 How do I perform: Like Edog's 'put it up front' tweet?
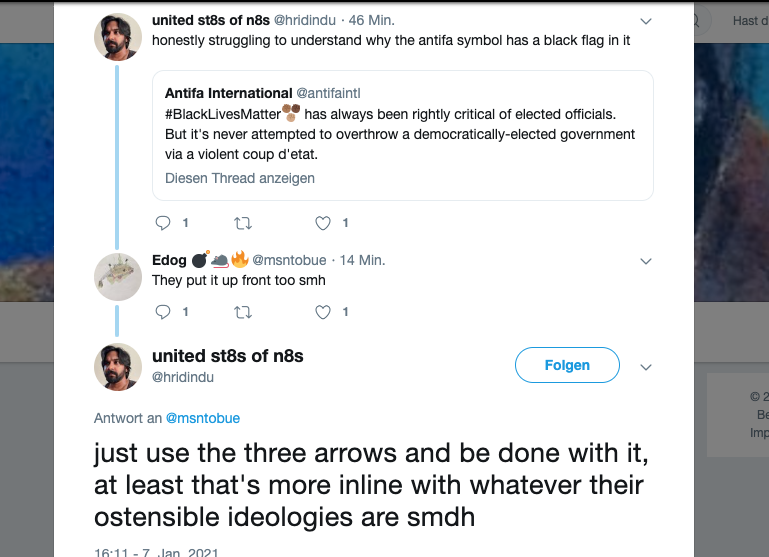[x=322, y=312]
